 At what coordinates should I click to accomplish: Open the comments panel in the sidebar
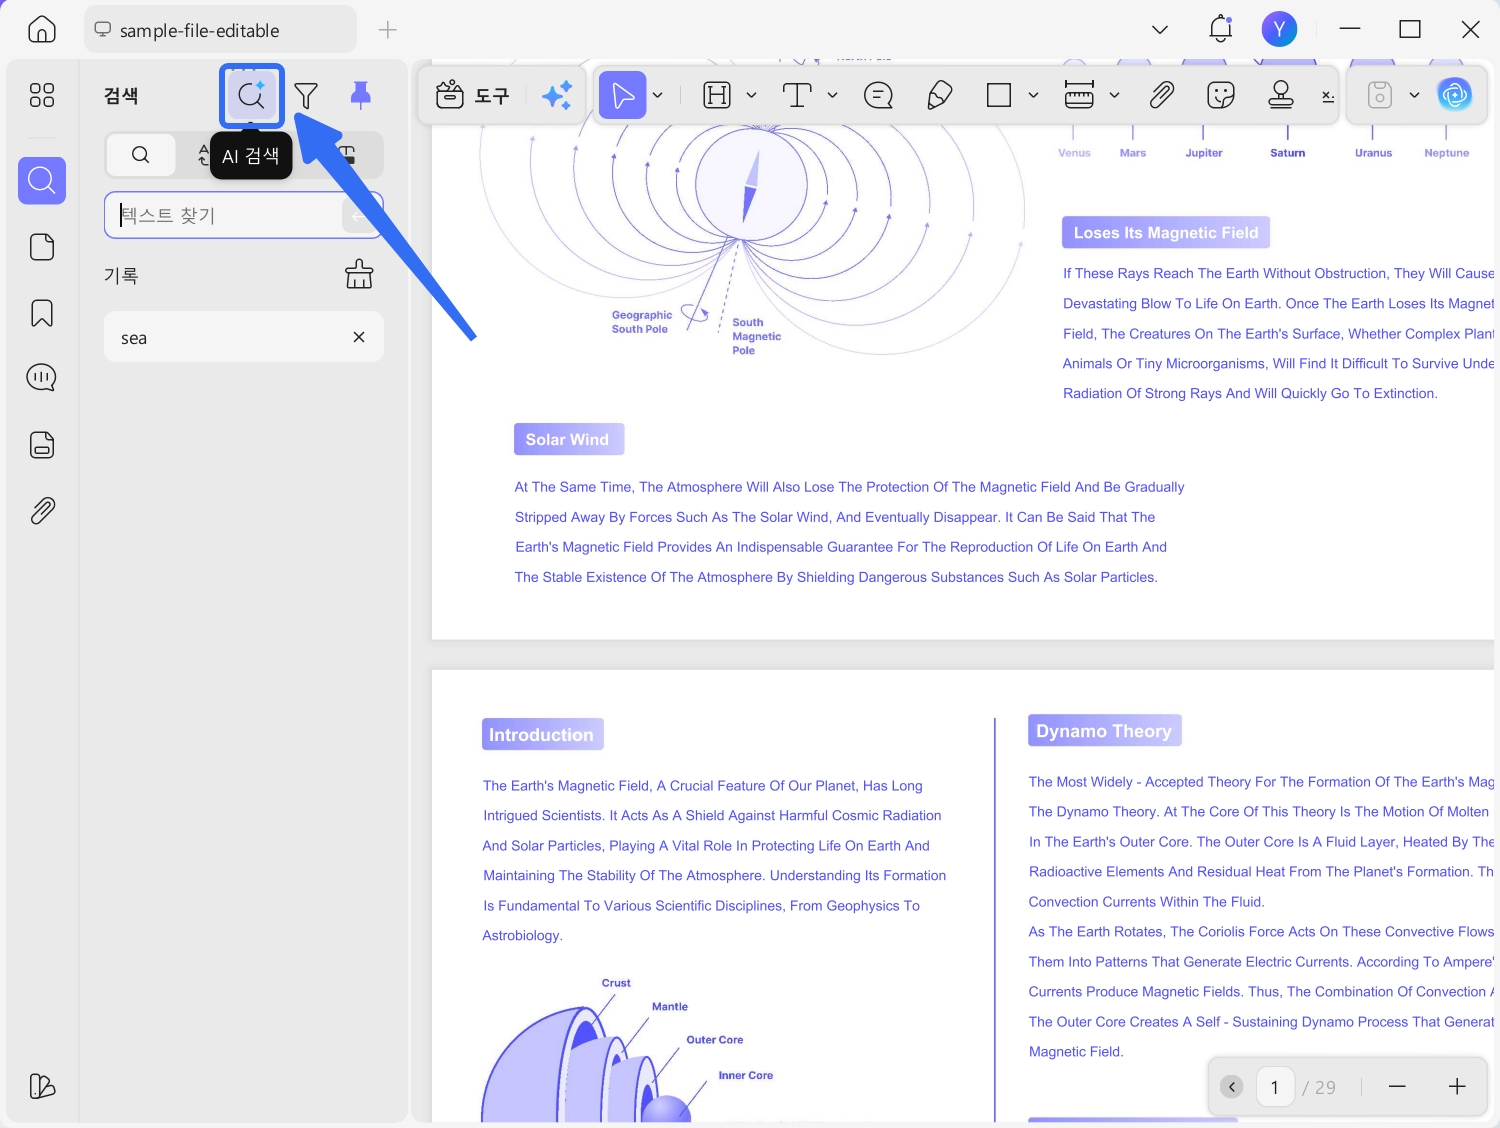(42, 378)
